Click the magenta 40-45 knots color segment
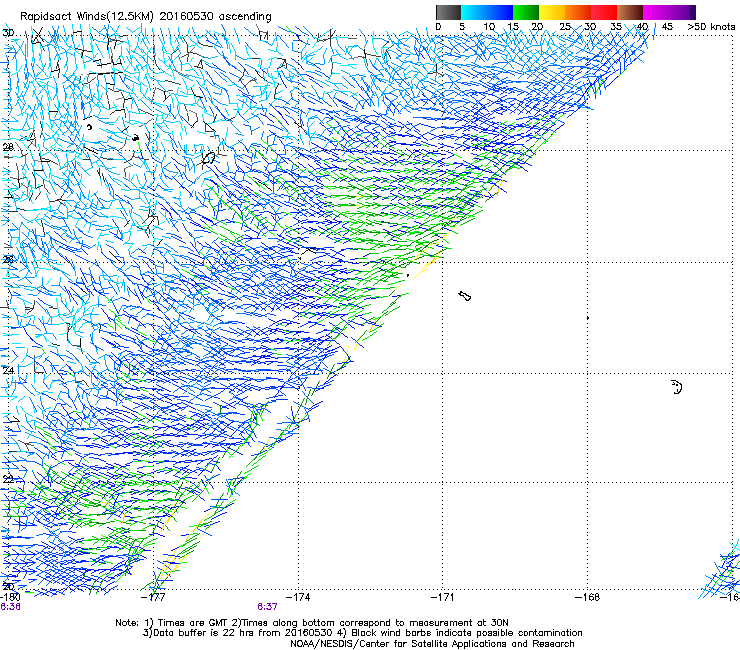The image size is (740, 650). [x=656, y=12]
